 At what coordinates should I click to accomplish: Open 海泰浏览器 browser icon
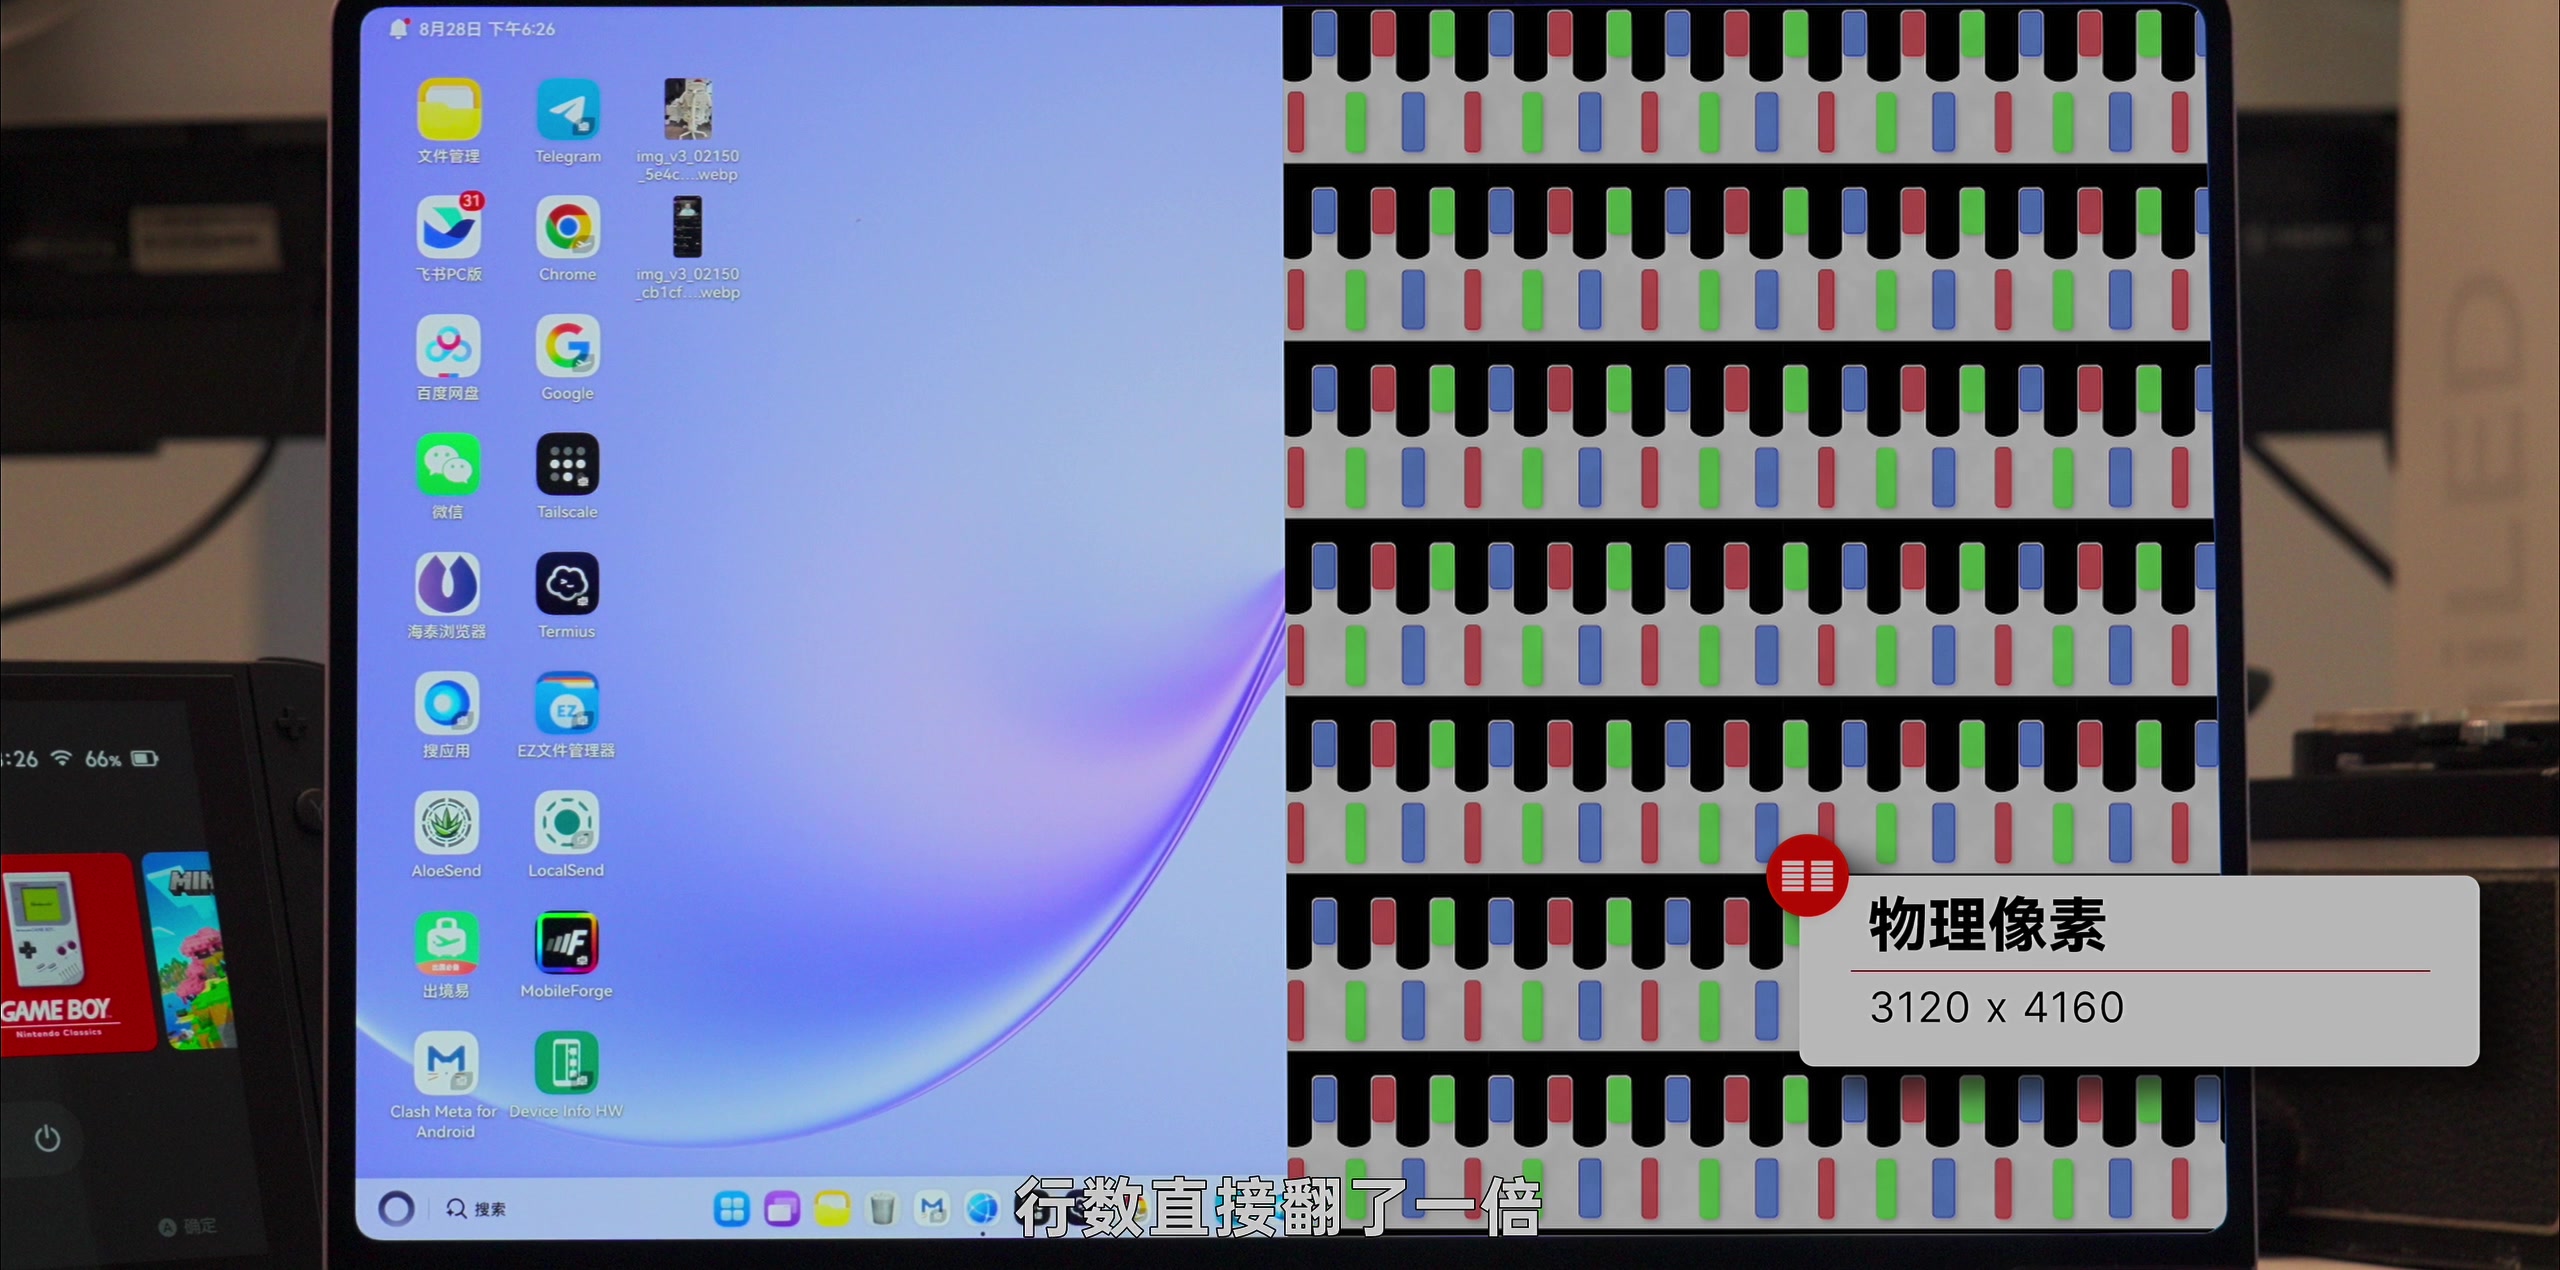click(x=447, y=584)
